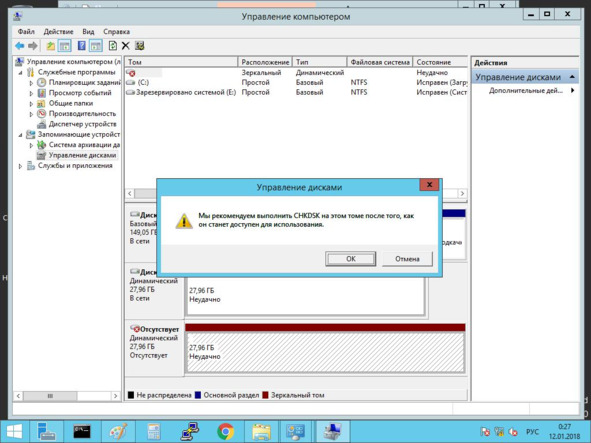
Task: Expand the Службы и приложения node
Action: pyautogui.click(x=21, y=166)
